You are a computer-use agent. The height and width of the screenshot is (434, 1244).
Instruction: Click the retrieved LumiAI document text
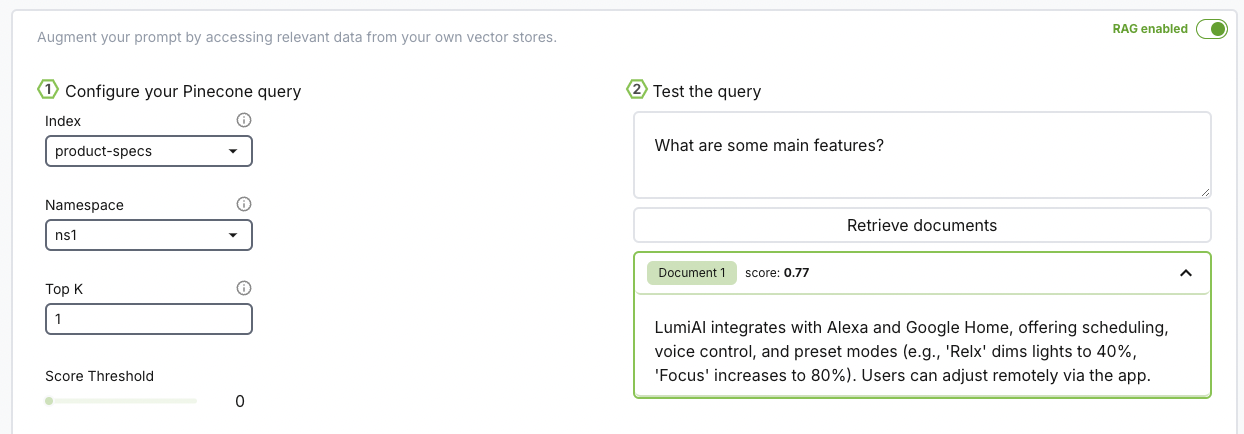pos(912,352)
